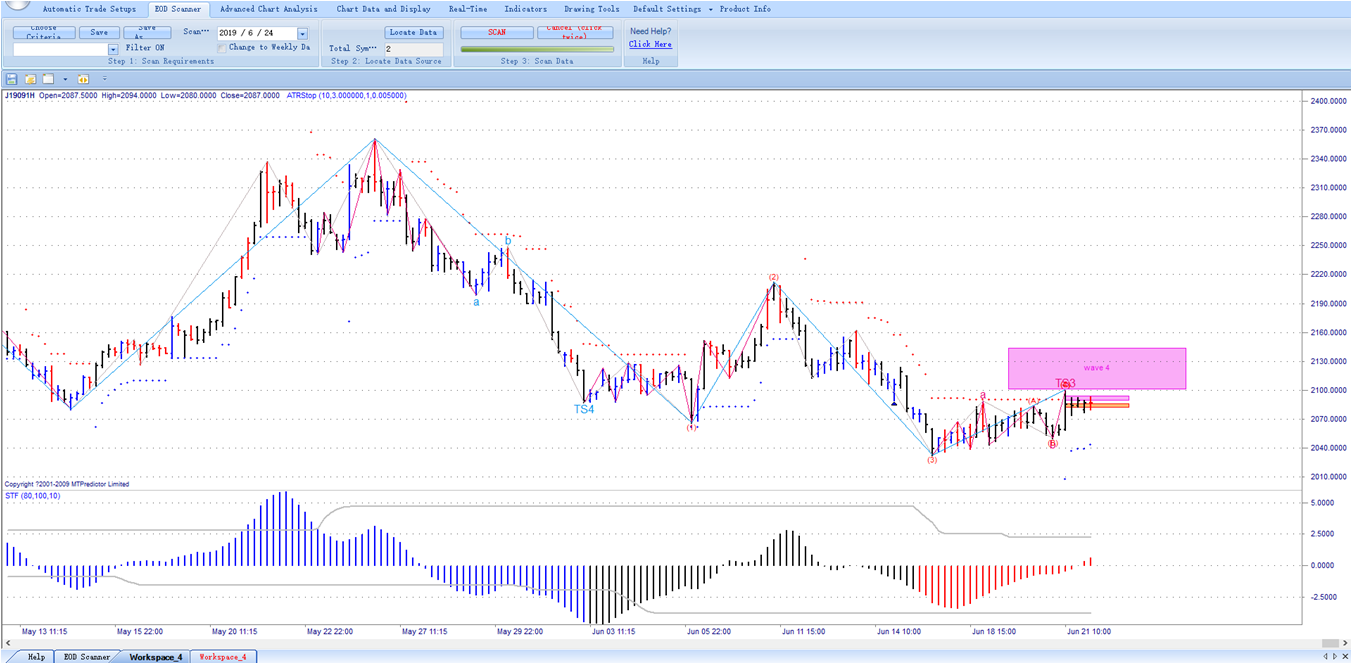
Task: Click the open folder icon in quick toolbar
Action: tap(30, 79)
